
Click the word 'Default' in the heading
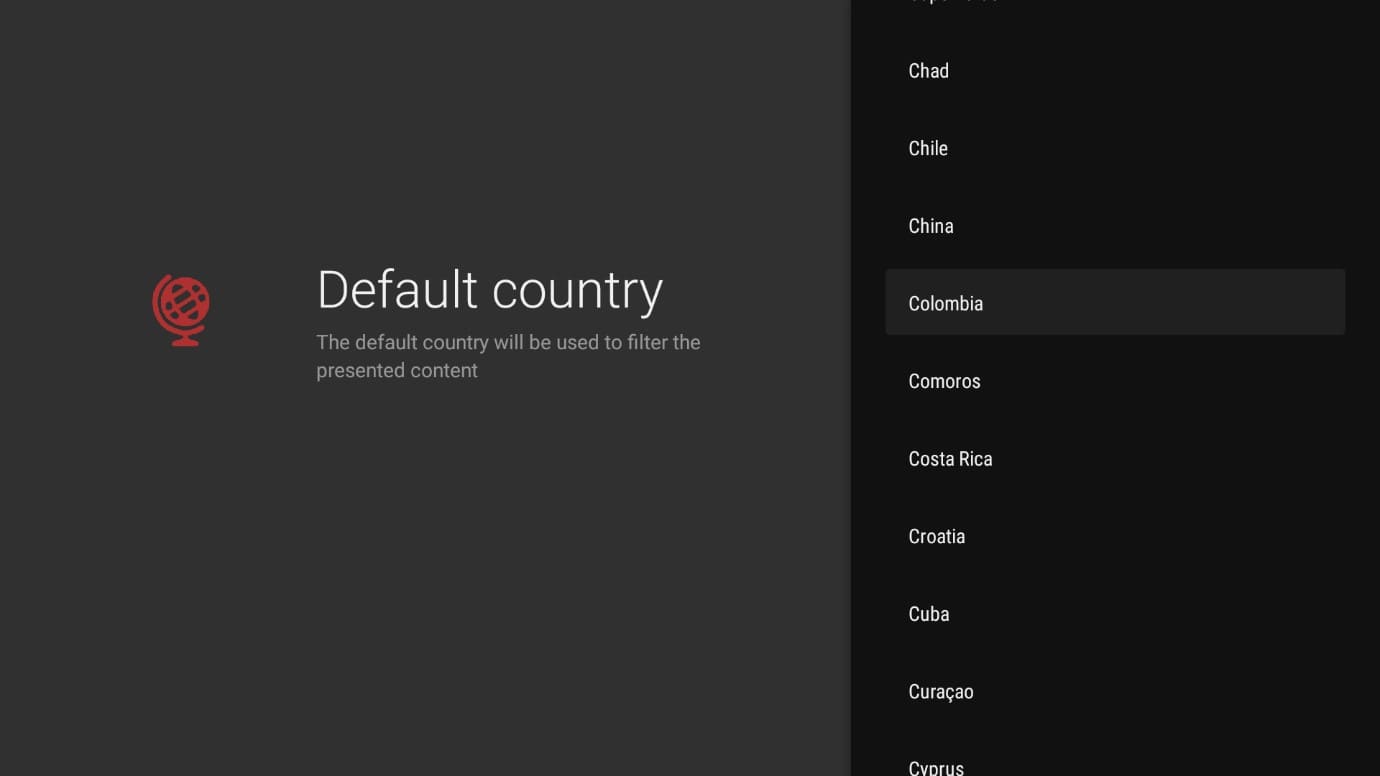coord(397,290)
